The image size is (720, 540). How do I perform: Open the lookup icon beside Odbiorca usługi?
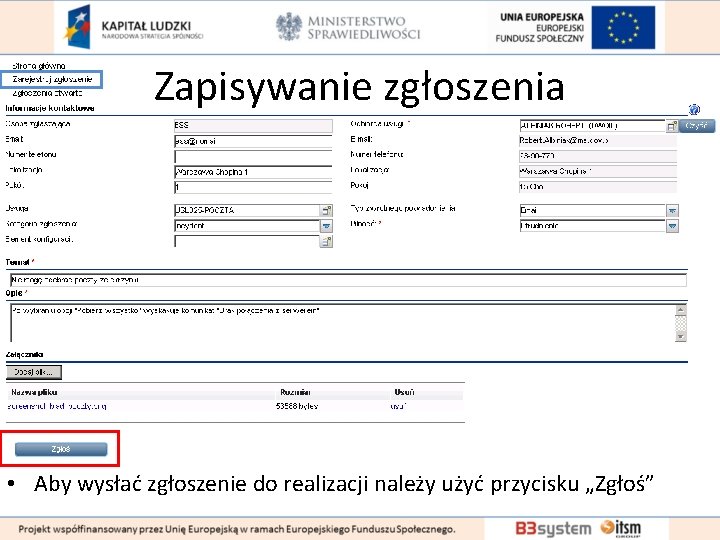(x=672, y=126)
